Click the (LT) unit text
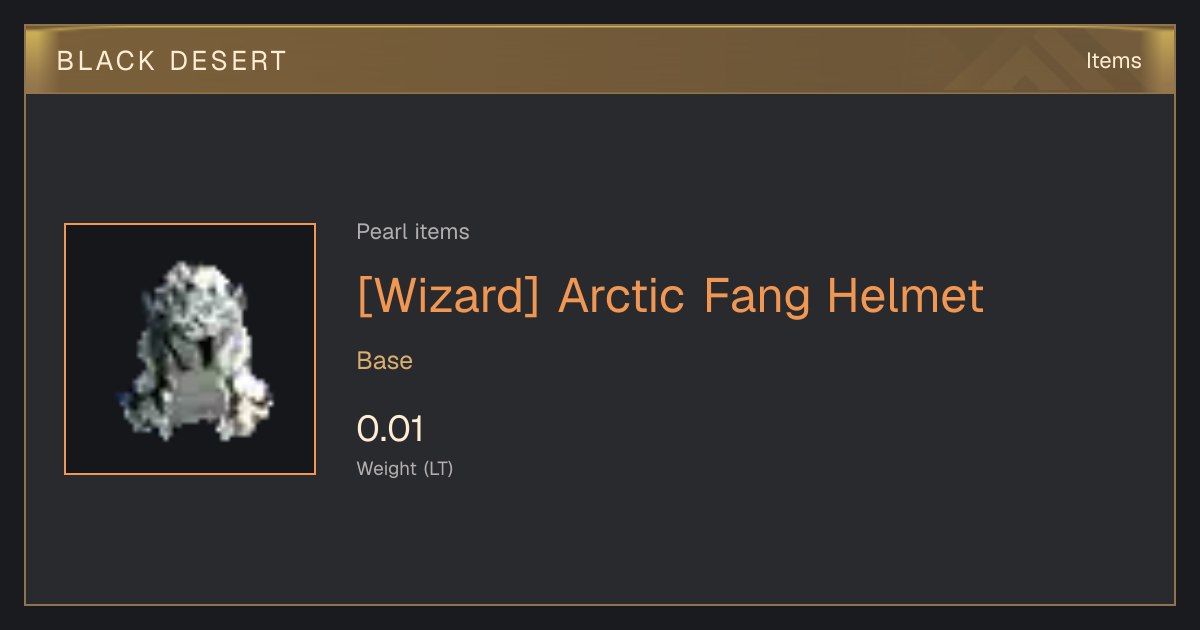1200x630 pixels. pos(438,468)
